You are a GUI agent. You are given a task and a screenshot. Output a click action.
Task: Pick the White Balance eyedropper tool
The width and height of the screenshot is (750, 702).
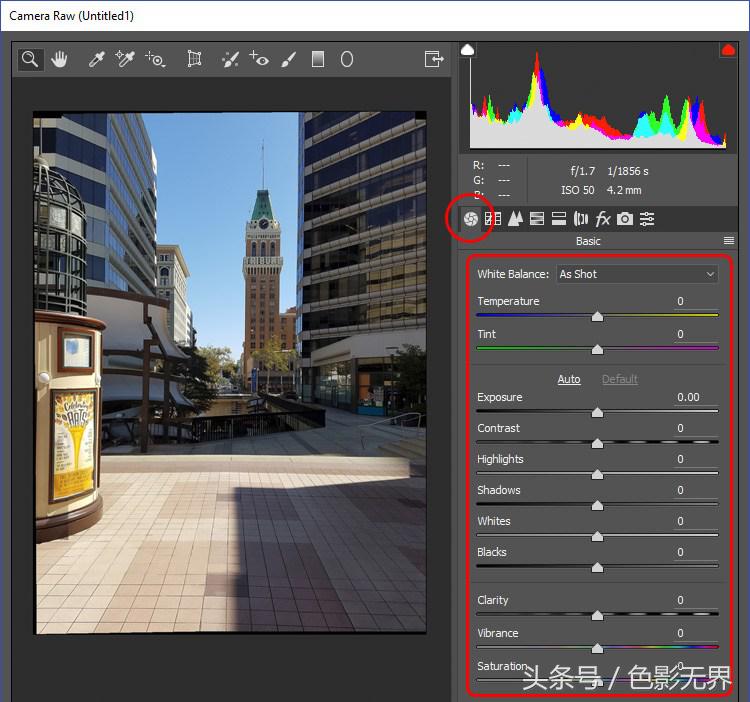tap(97, 59)
